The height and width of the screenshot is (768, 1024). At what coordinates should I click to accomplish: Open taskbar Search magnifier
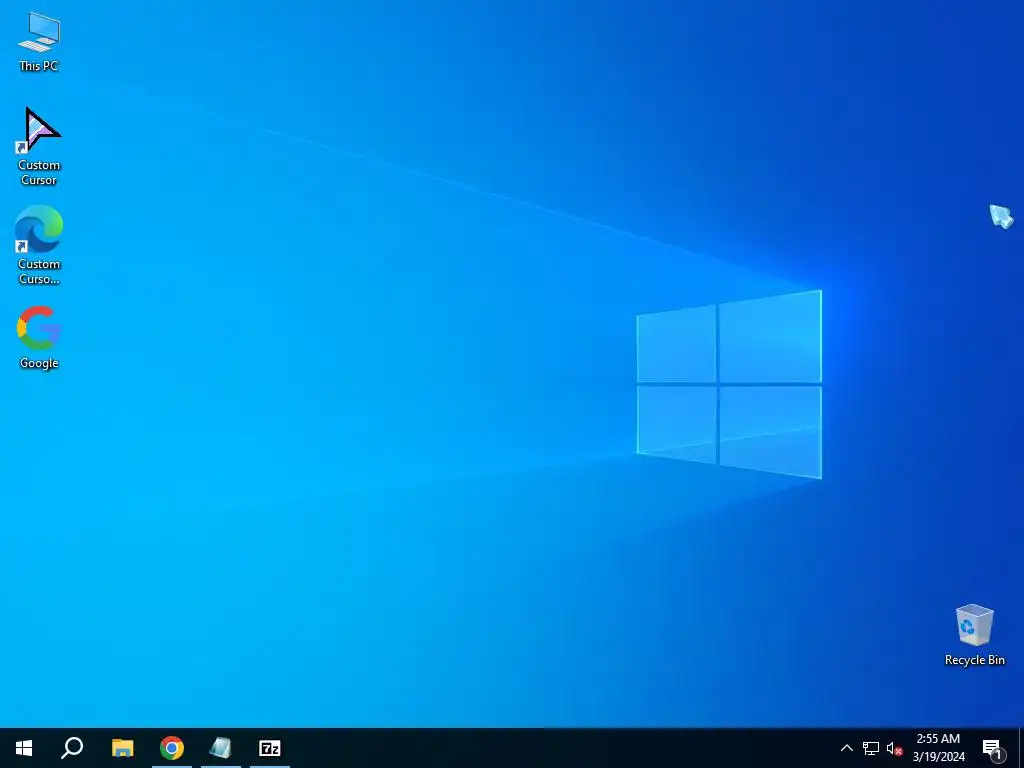pos(72,748)
